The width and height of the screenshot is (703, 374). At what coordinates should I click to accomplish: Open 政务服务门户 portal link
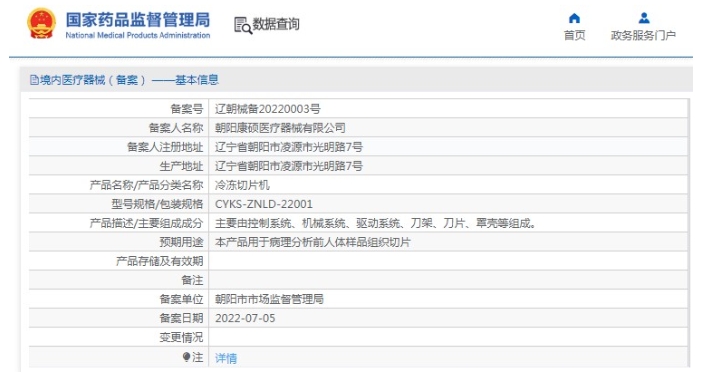coord(643,35)
